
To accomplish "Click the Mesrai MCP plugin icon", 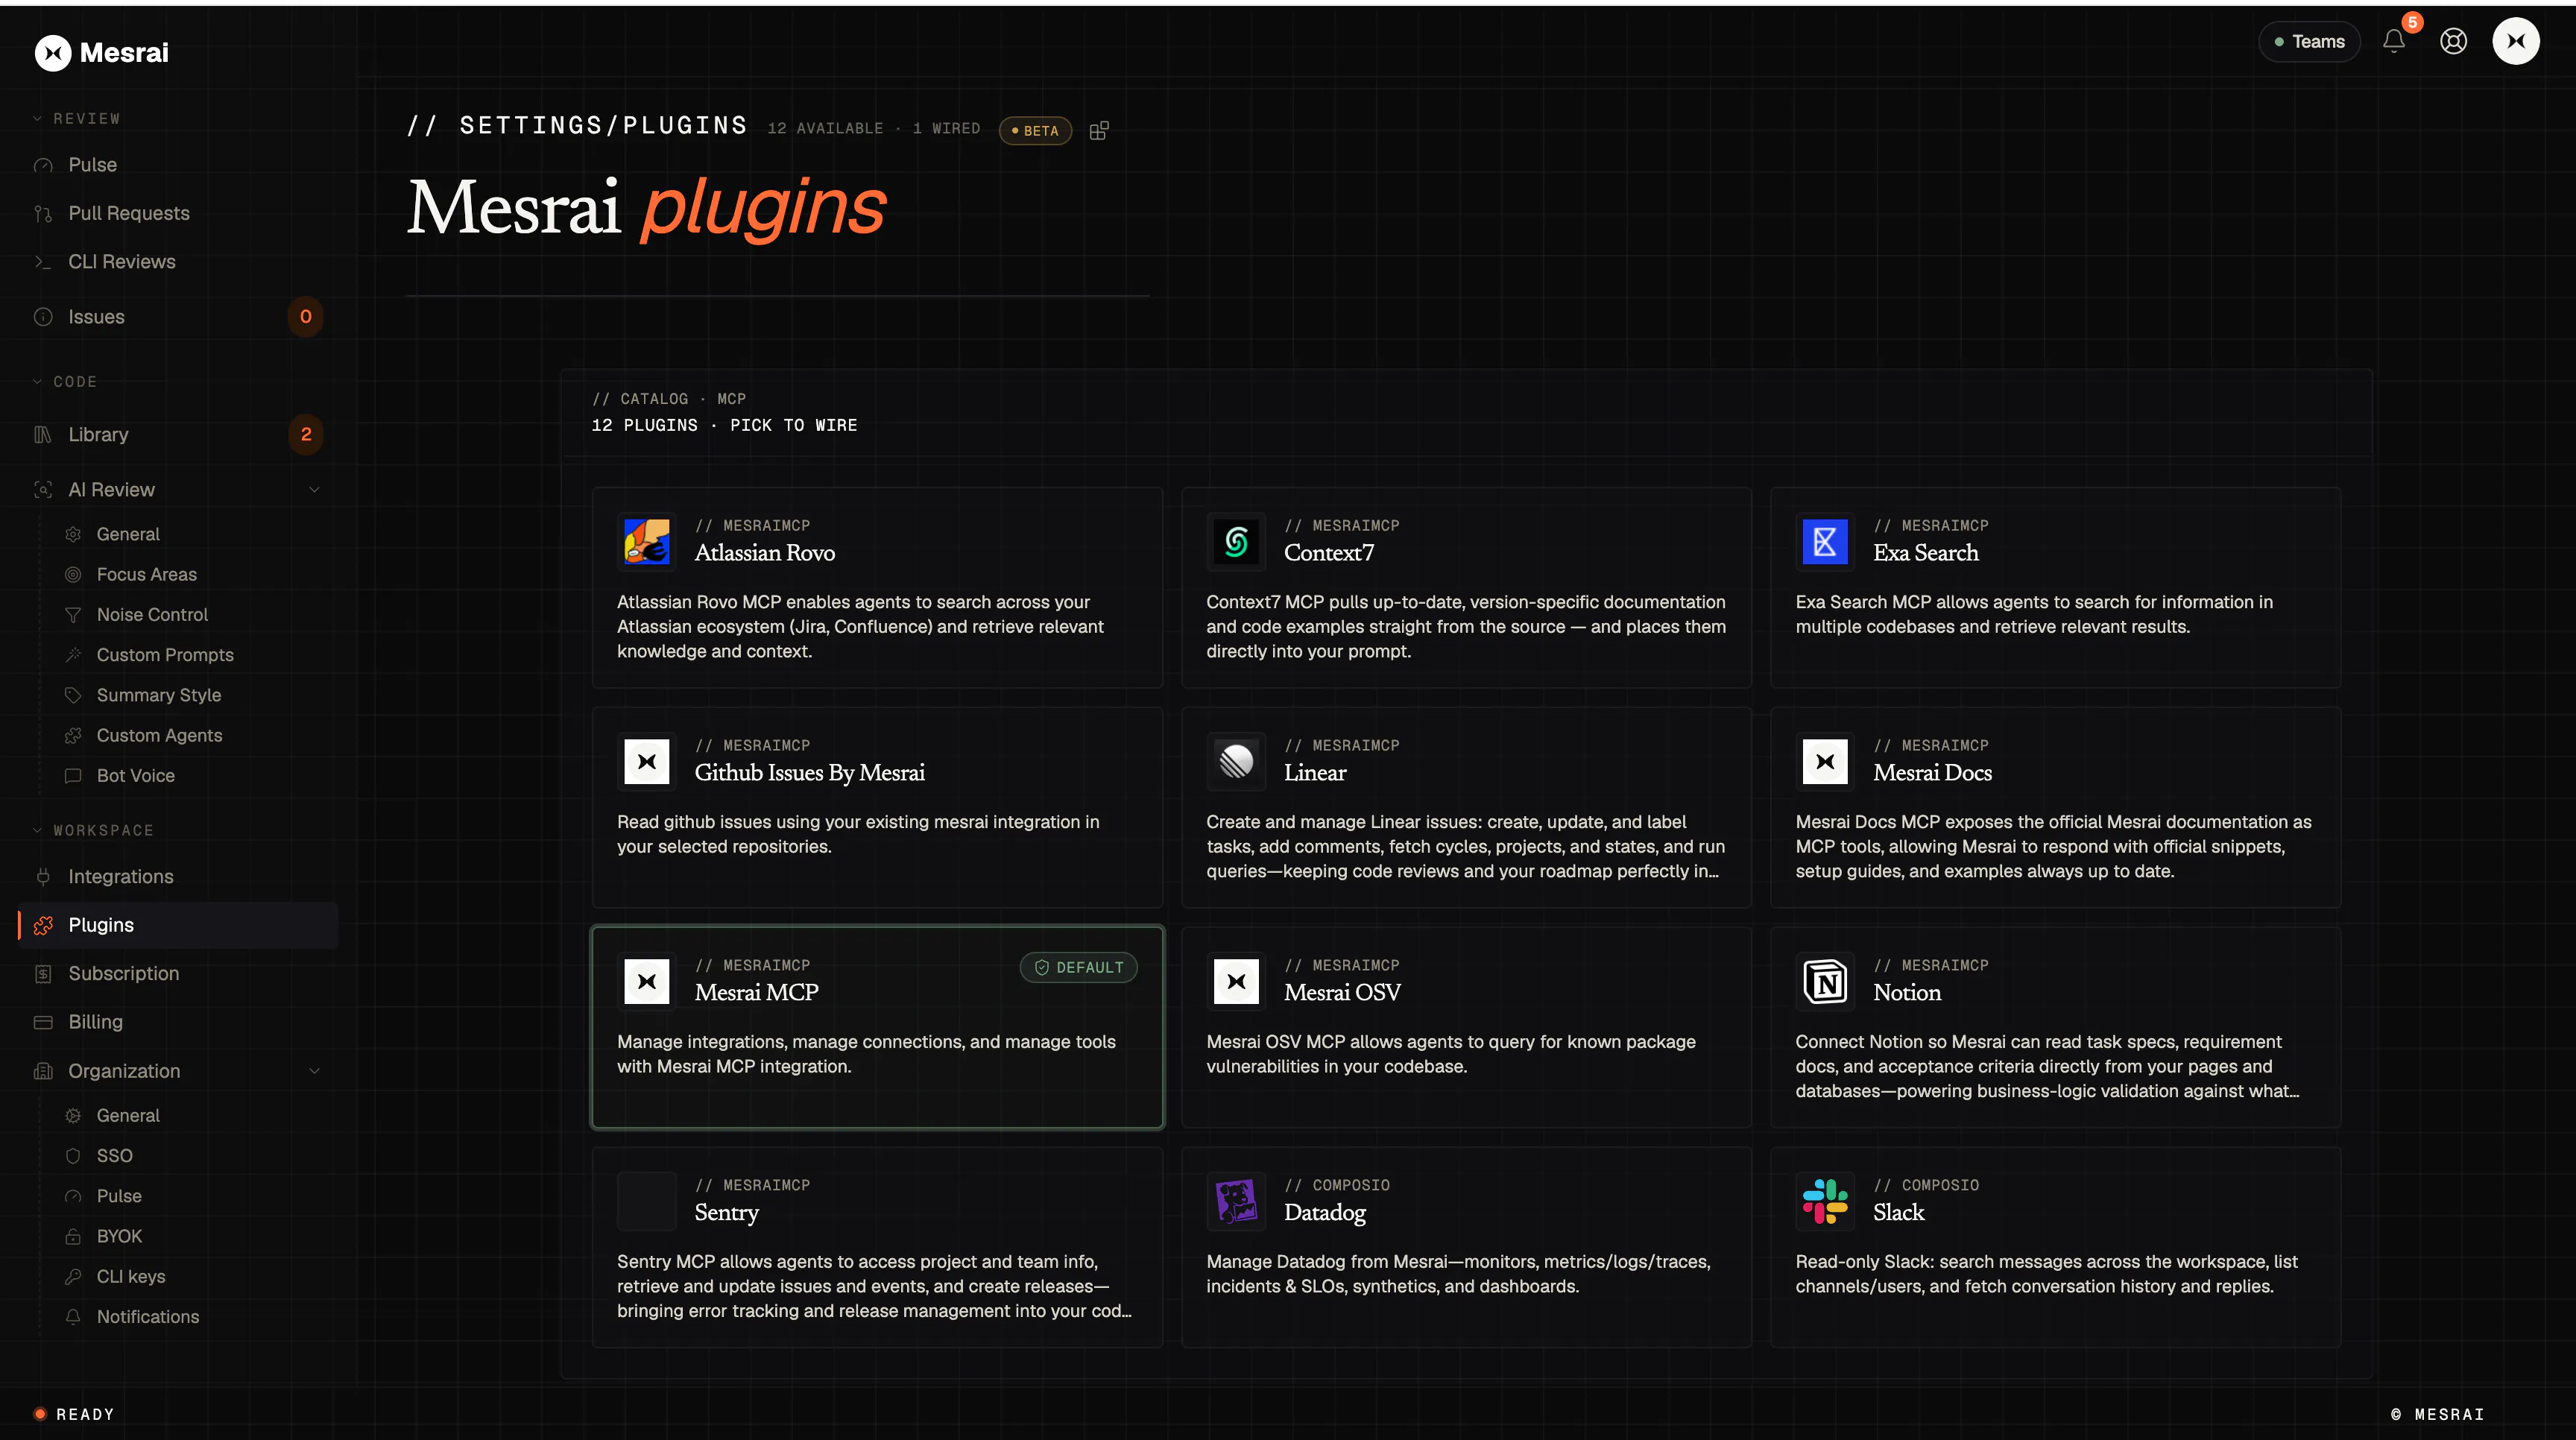I will pyautogui.click(x=647, y=981).
